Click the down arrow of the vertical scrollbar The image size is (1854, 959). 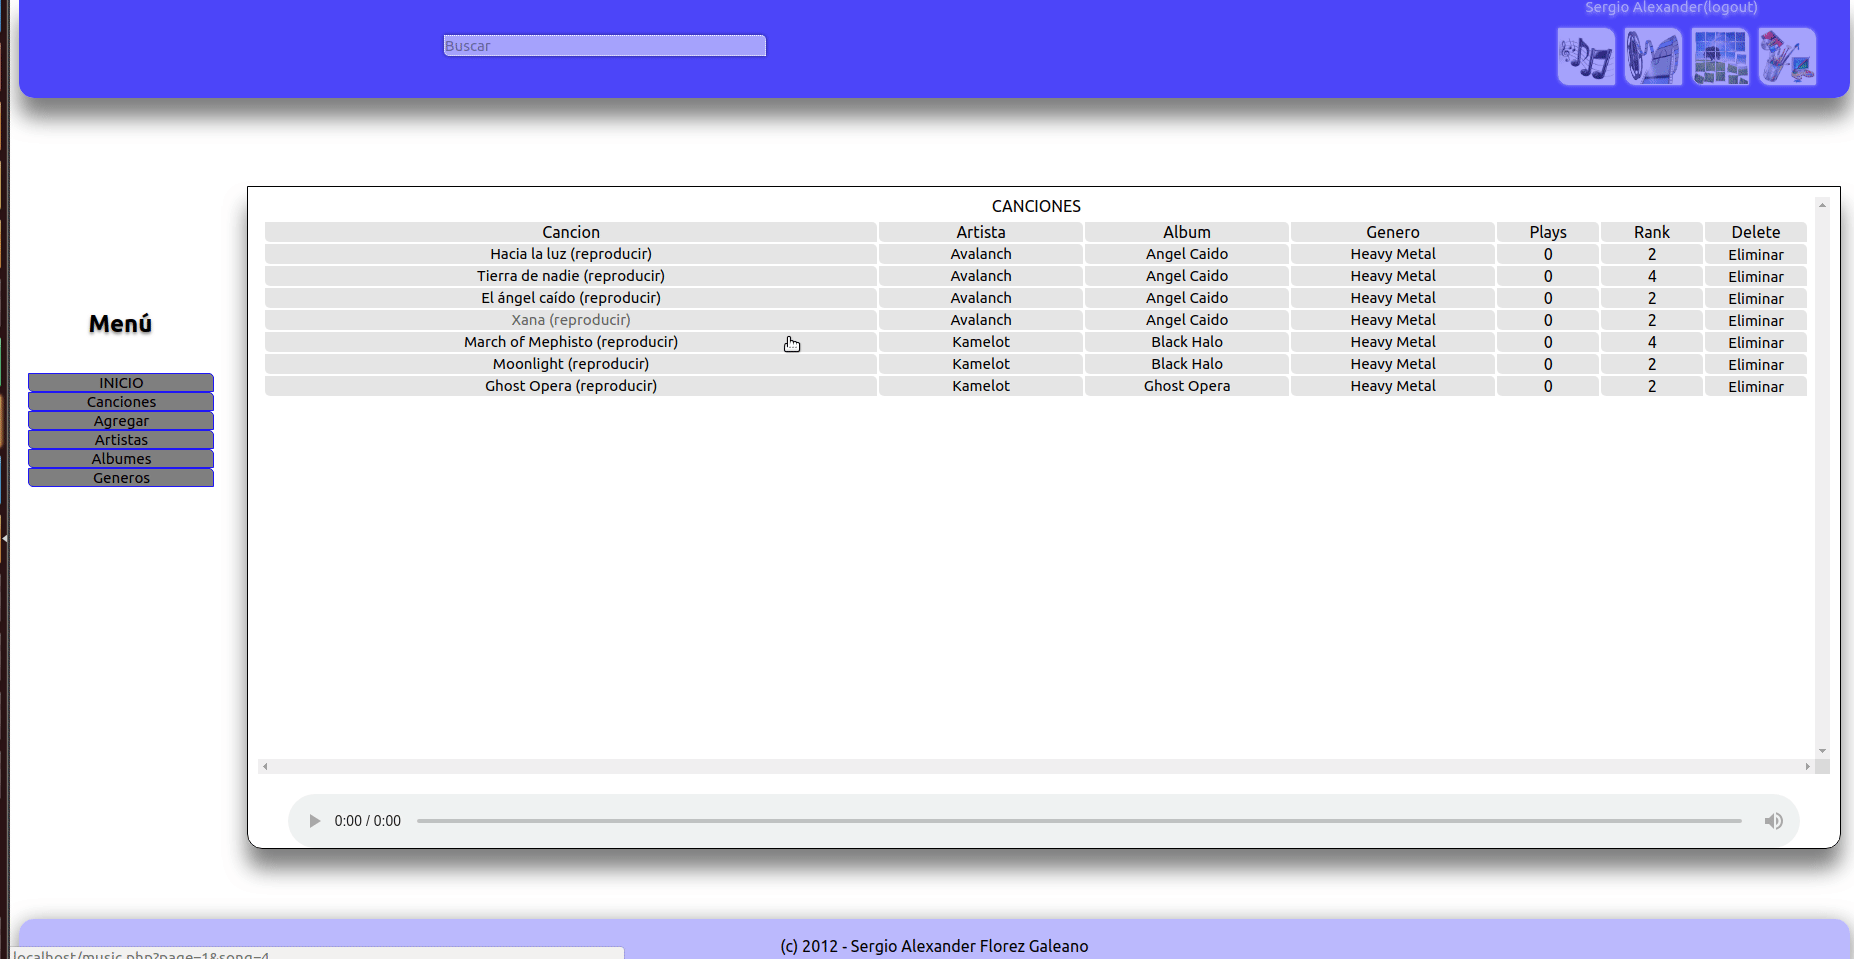(1820, 750)
